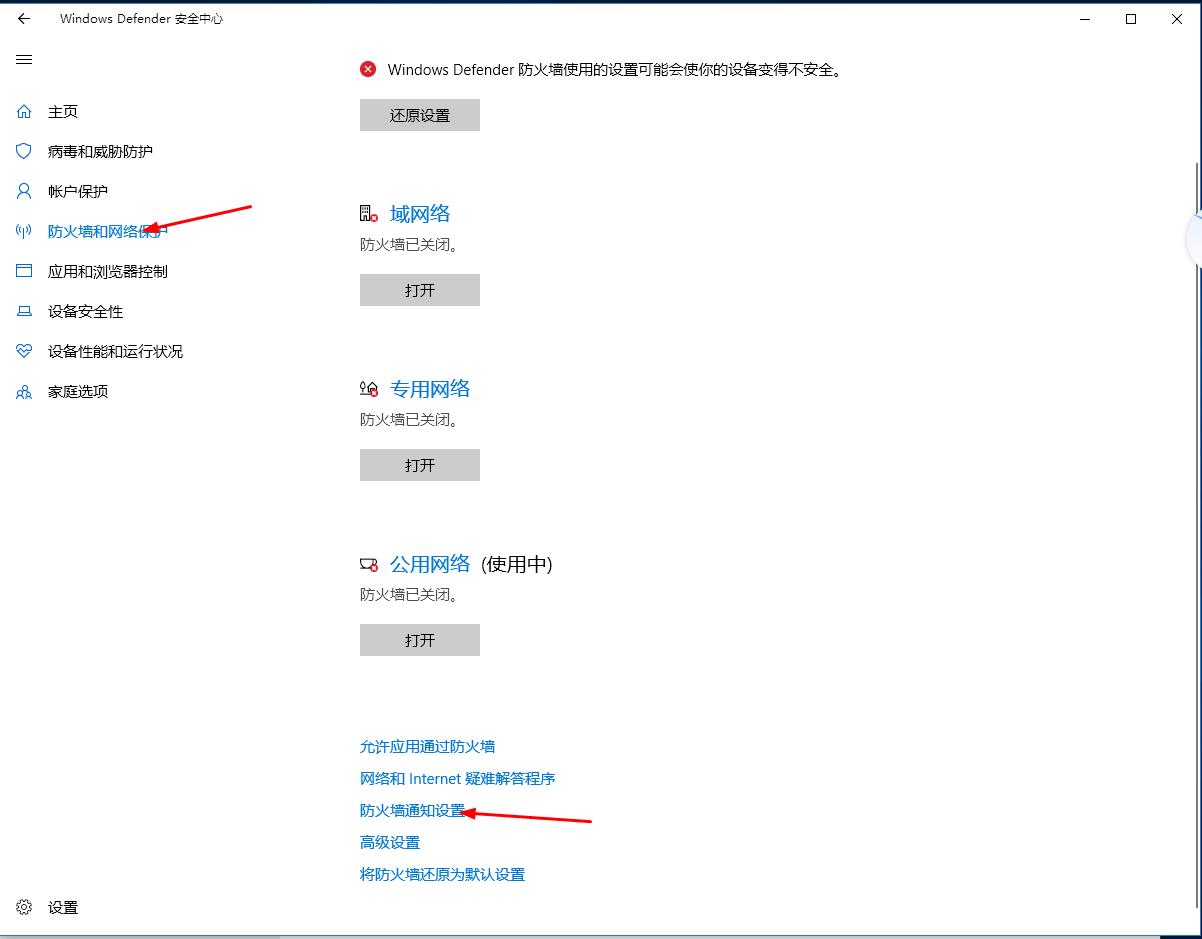Open 主页 in the sidebar
Screen dimensions: 1202x939
[x=63, y=112]
